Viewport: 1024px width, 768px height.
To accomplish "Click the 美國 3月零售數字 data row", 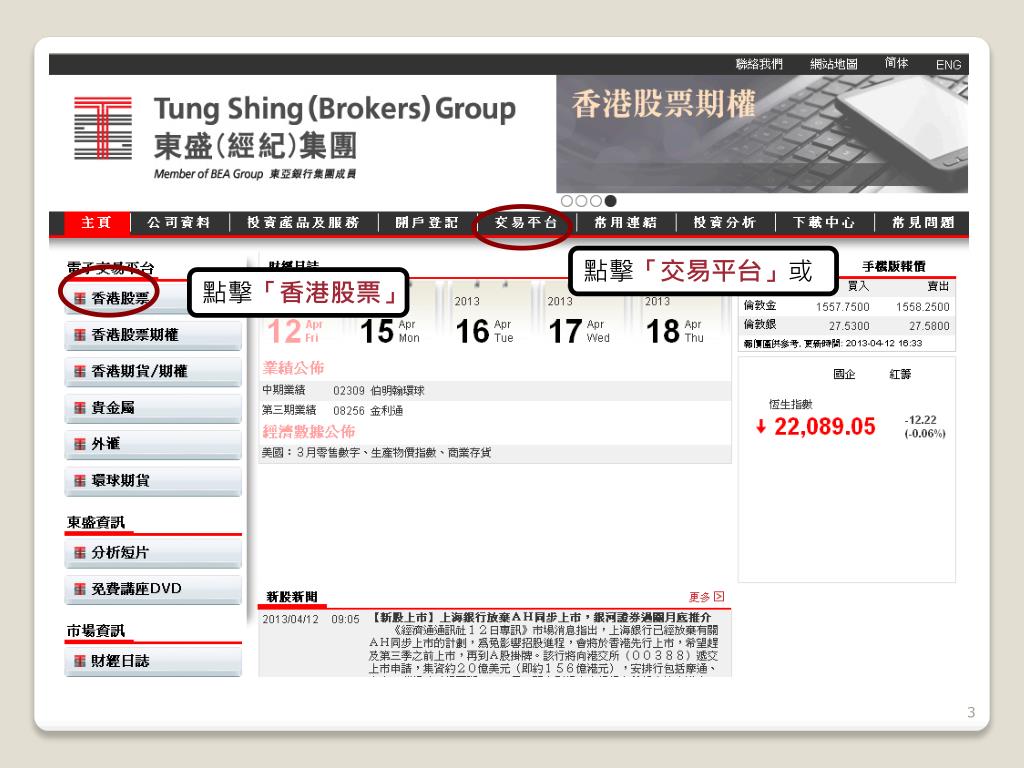I will (x=494, y=453).
